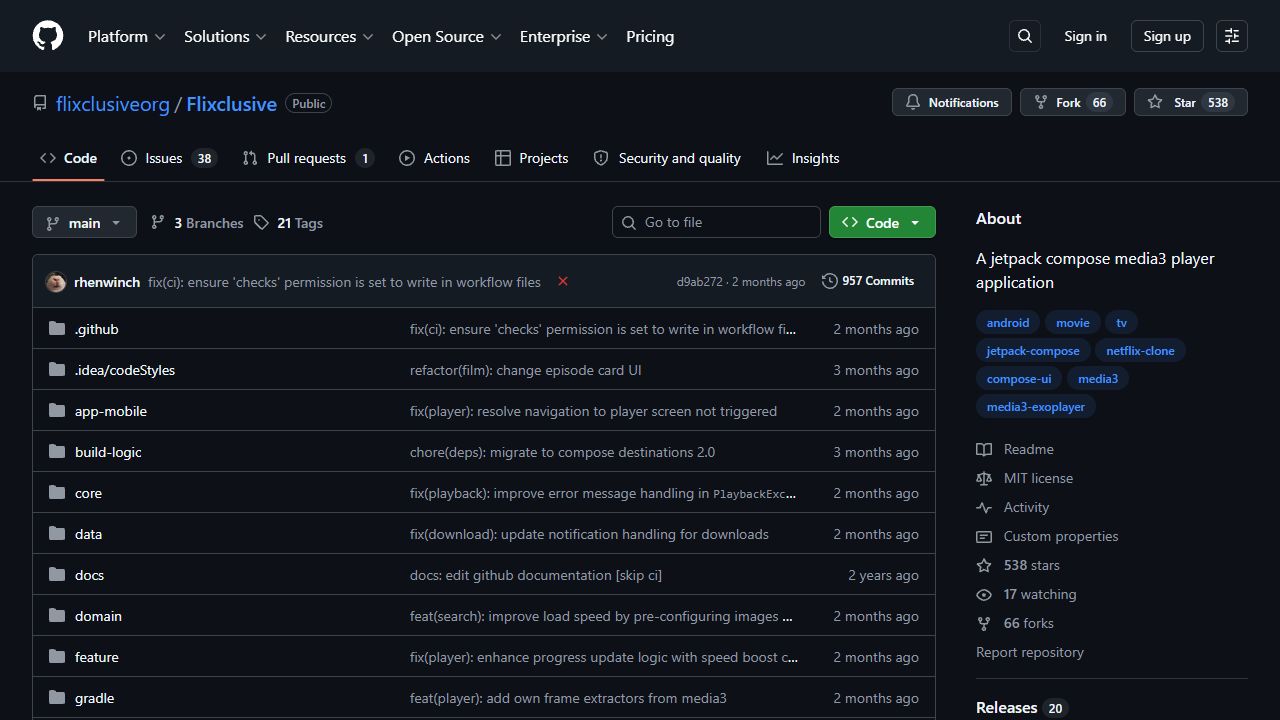Open the flixclusiveorg organization link
Screen dimensions: 1280x720
pyautogui.click(x=113, y=104)
